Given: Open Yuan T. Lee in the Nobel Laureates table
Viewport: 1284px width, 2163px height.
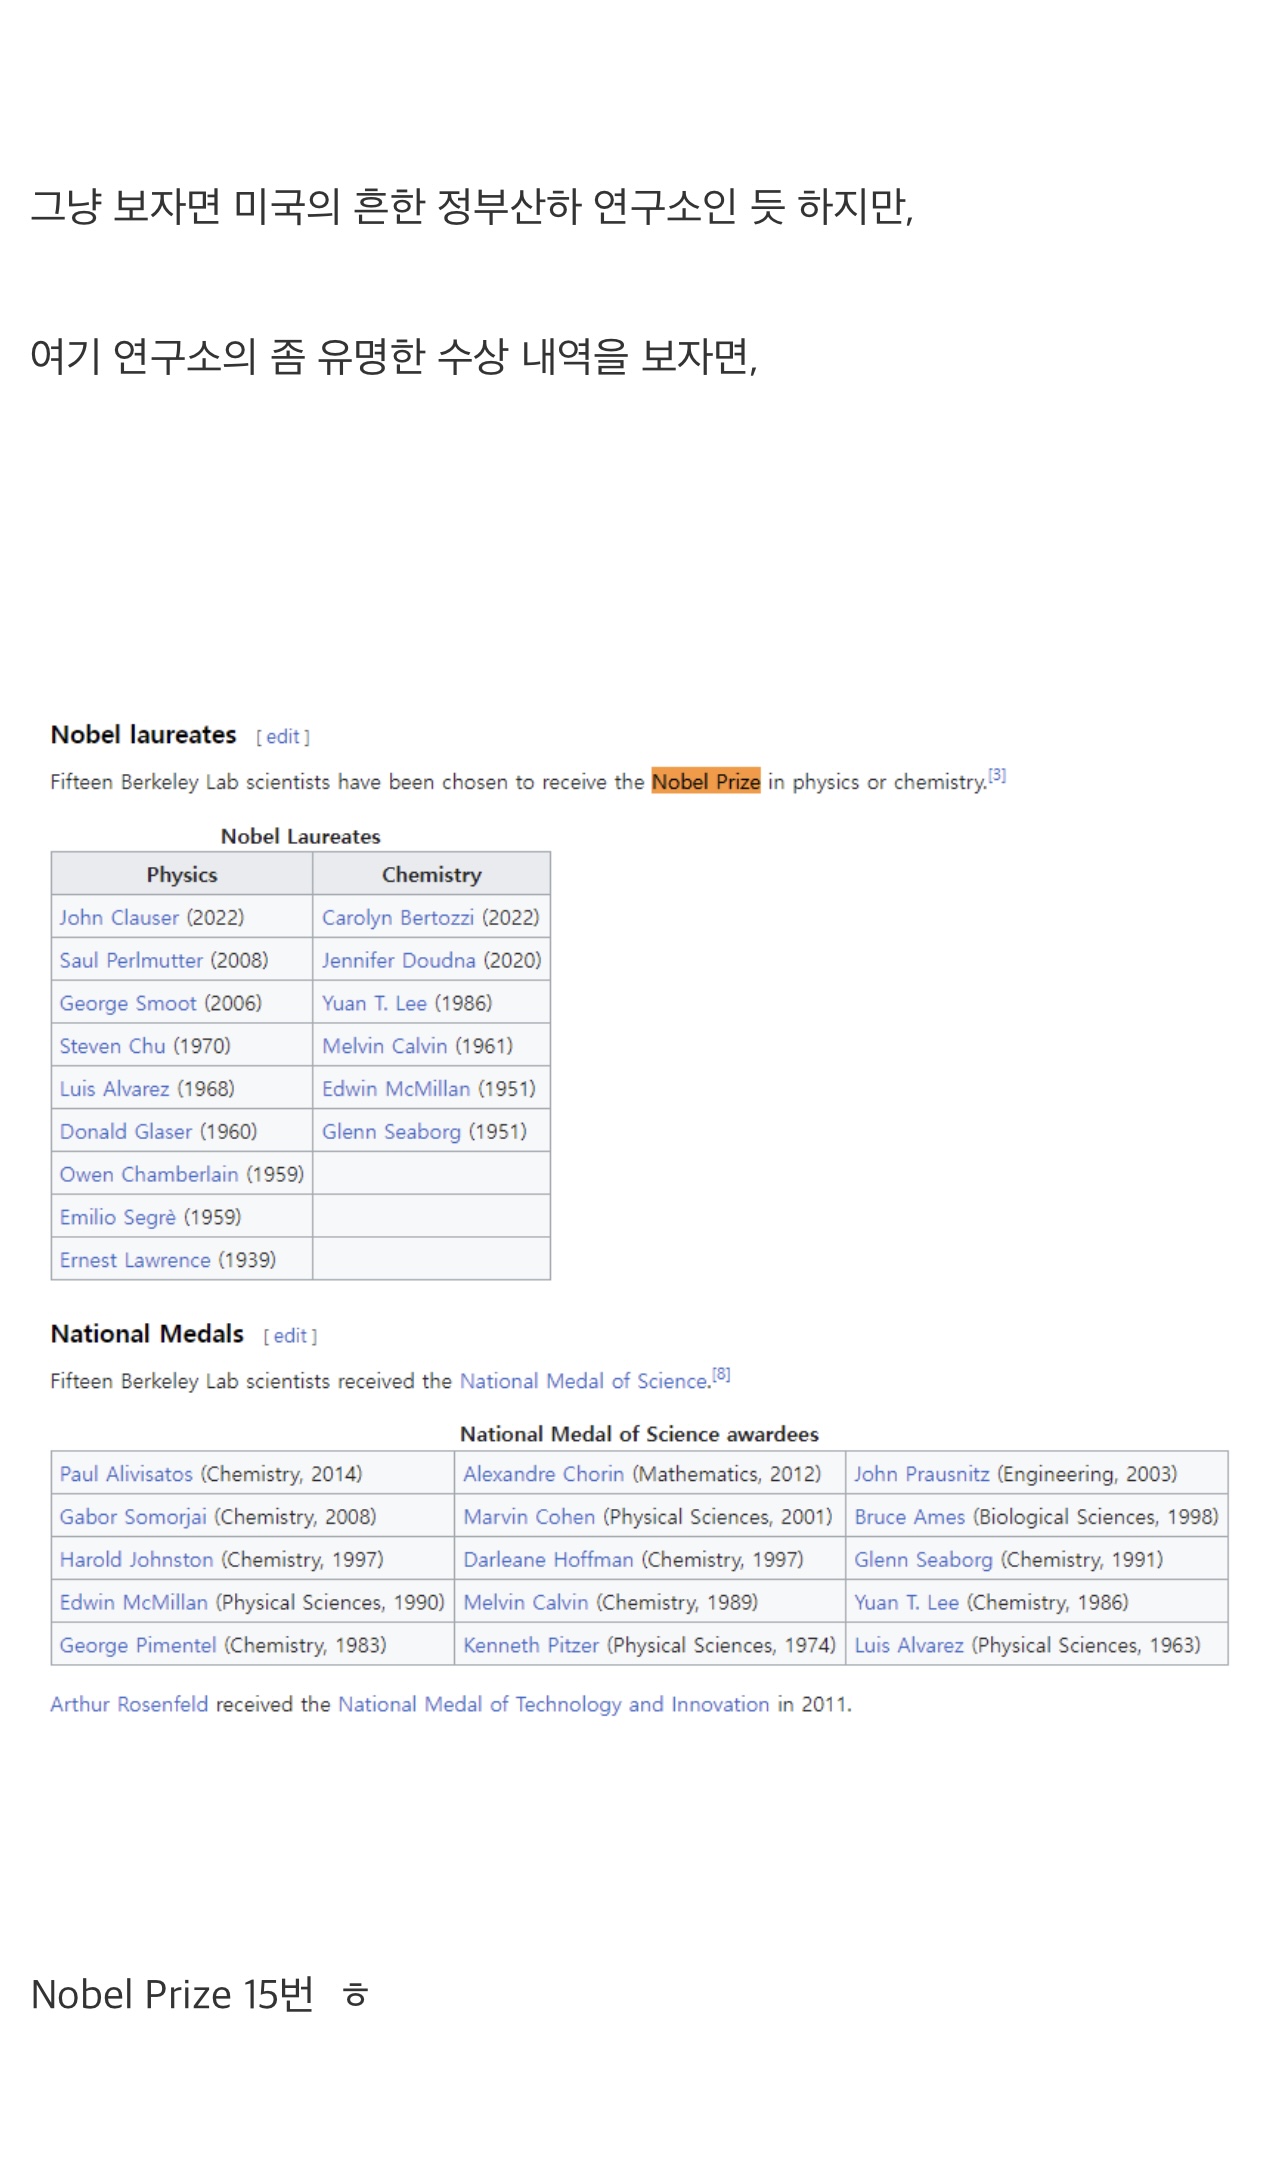Looking at the screenshot, I should coord(374,1003).
